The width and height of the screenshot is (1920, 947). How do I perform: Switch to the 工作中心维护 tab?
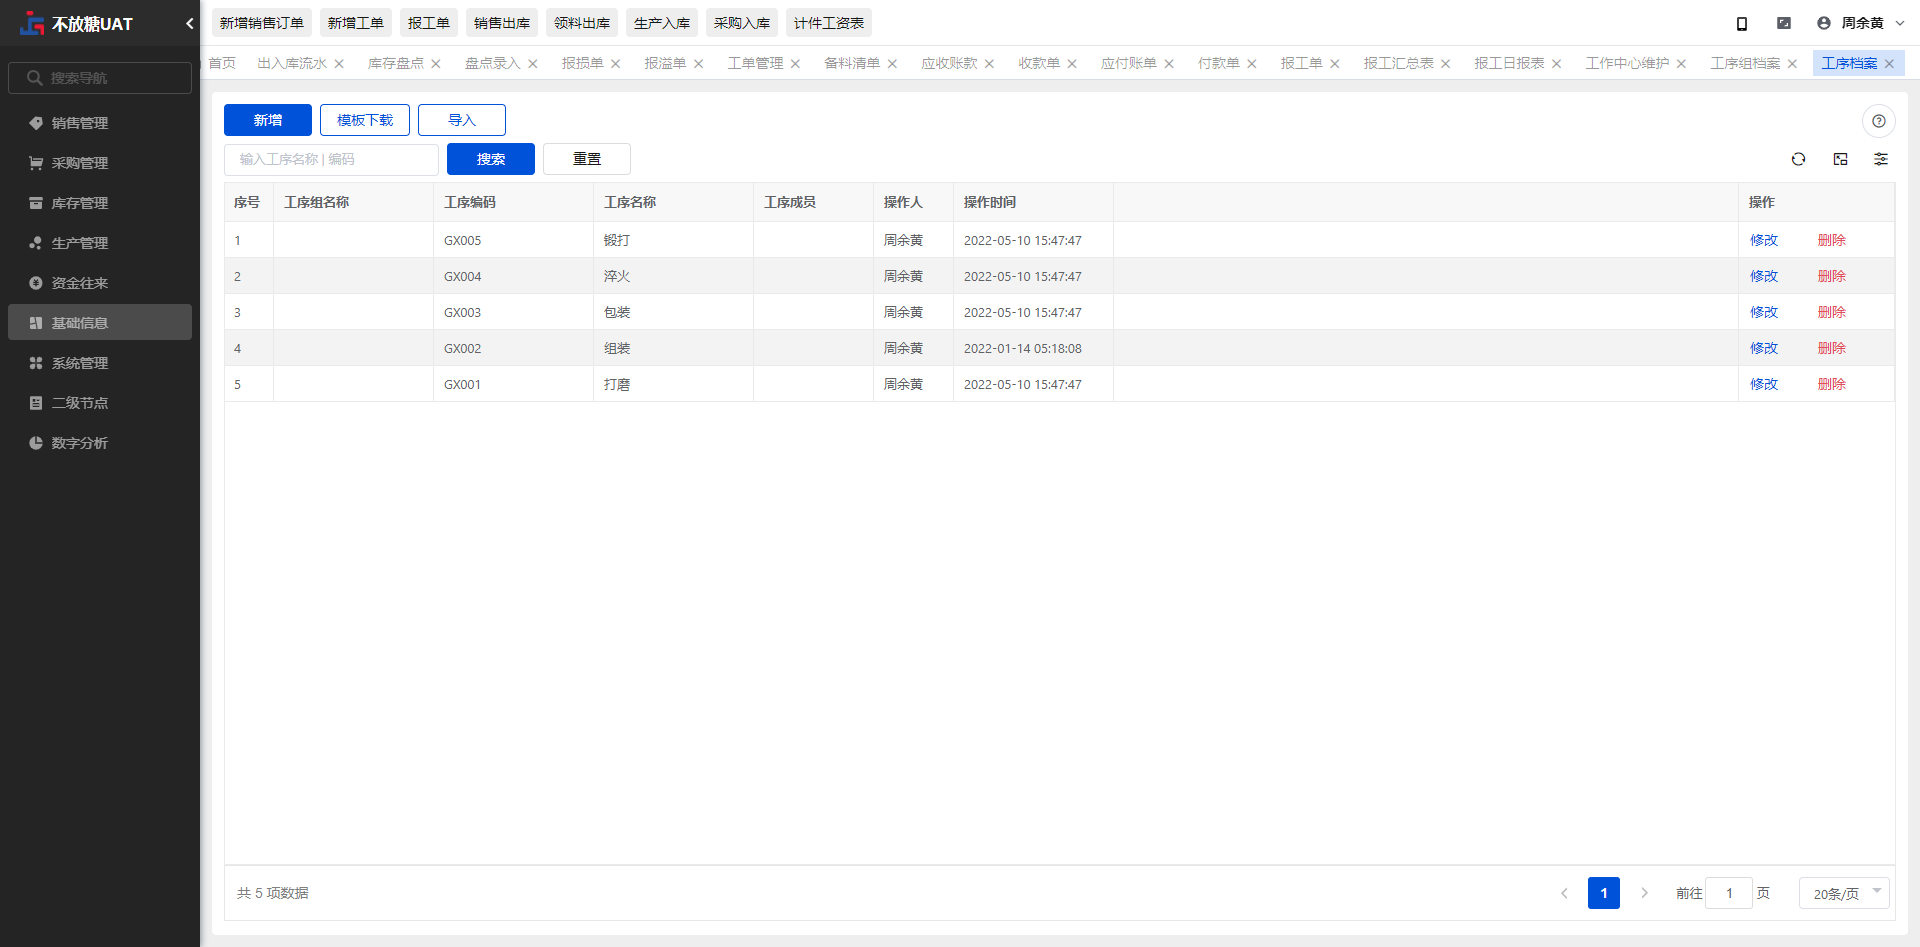pyautogui.click(x=1627, y=63)
